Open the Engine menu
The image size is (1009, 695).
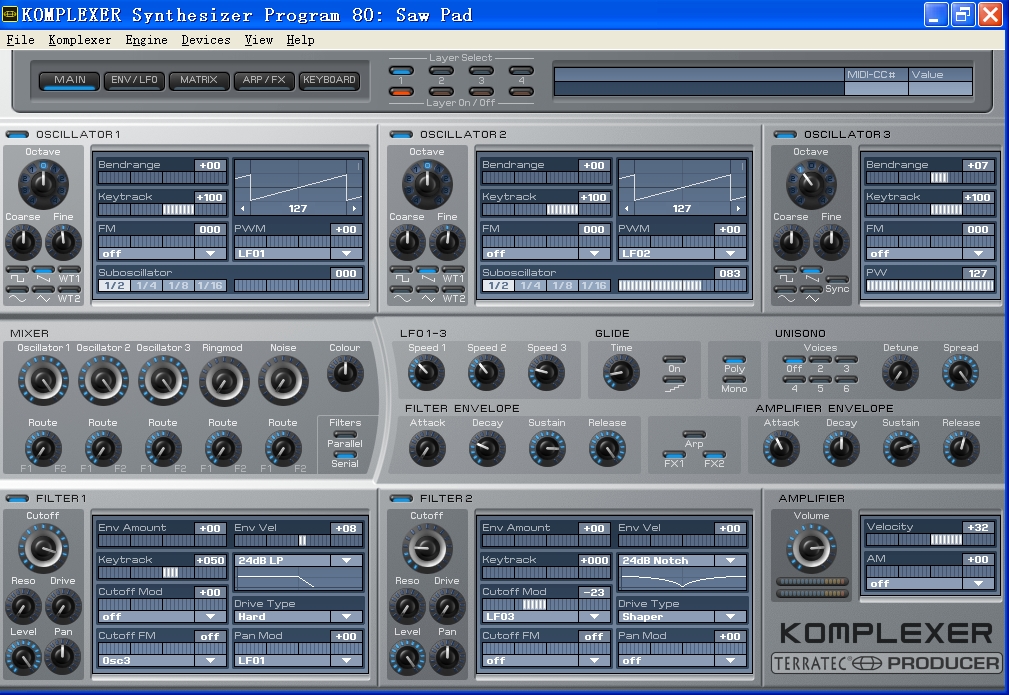click(146, 40)
